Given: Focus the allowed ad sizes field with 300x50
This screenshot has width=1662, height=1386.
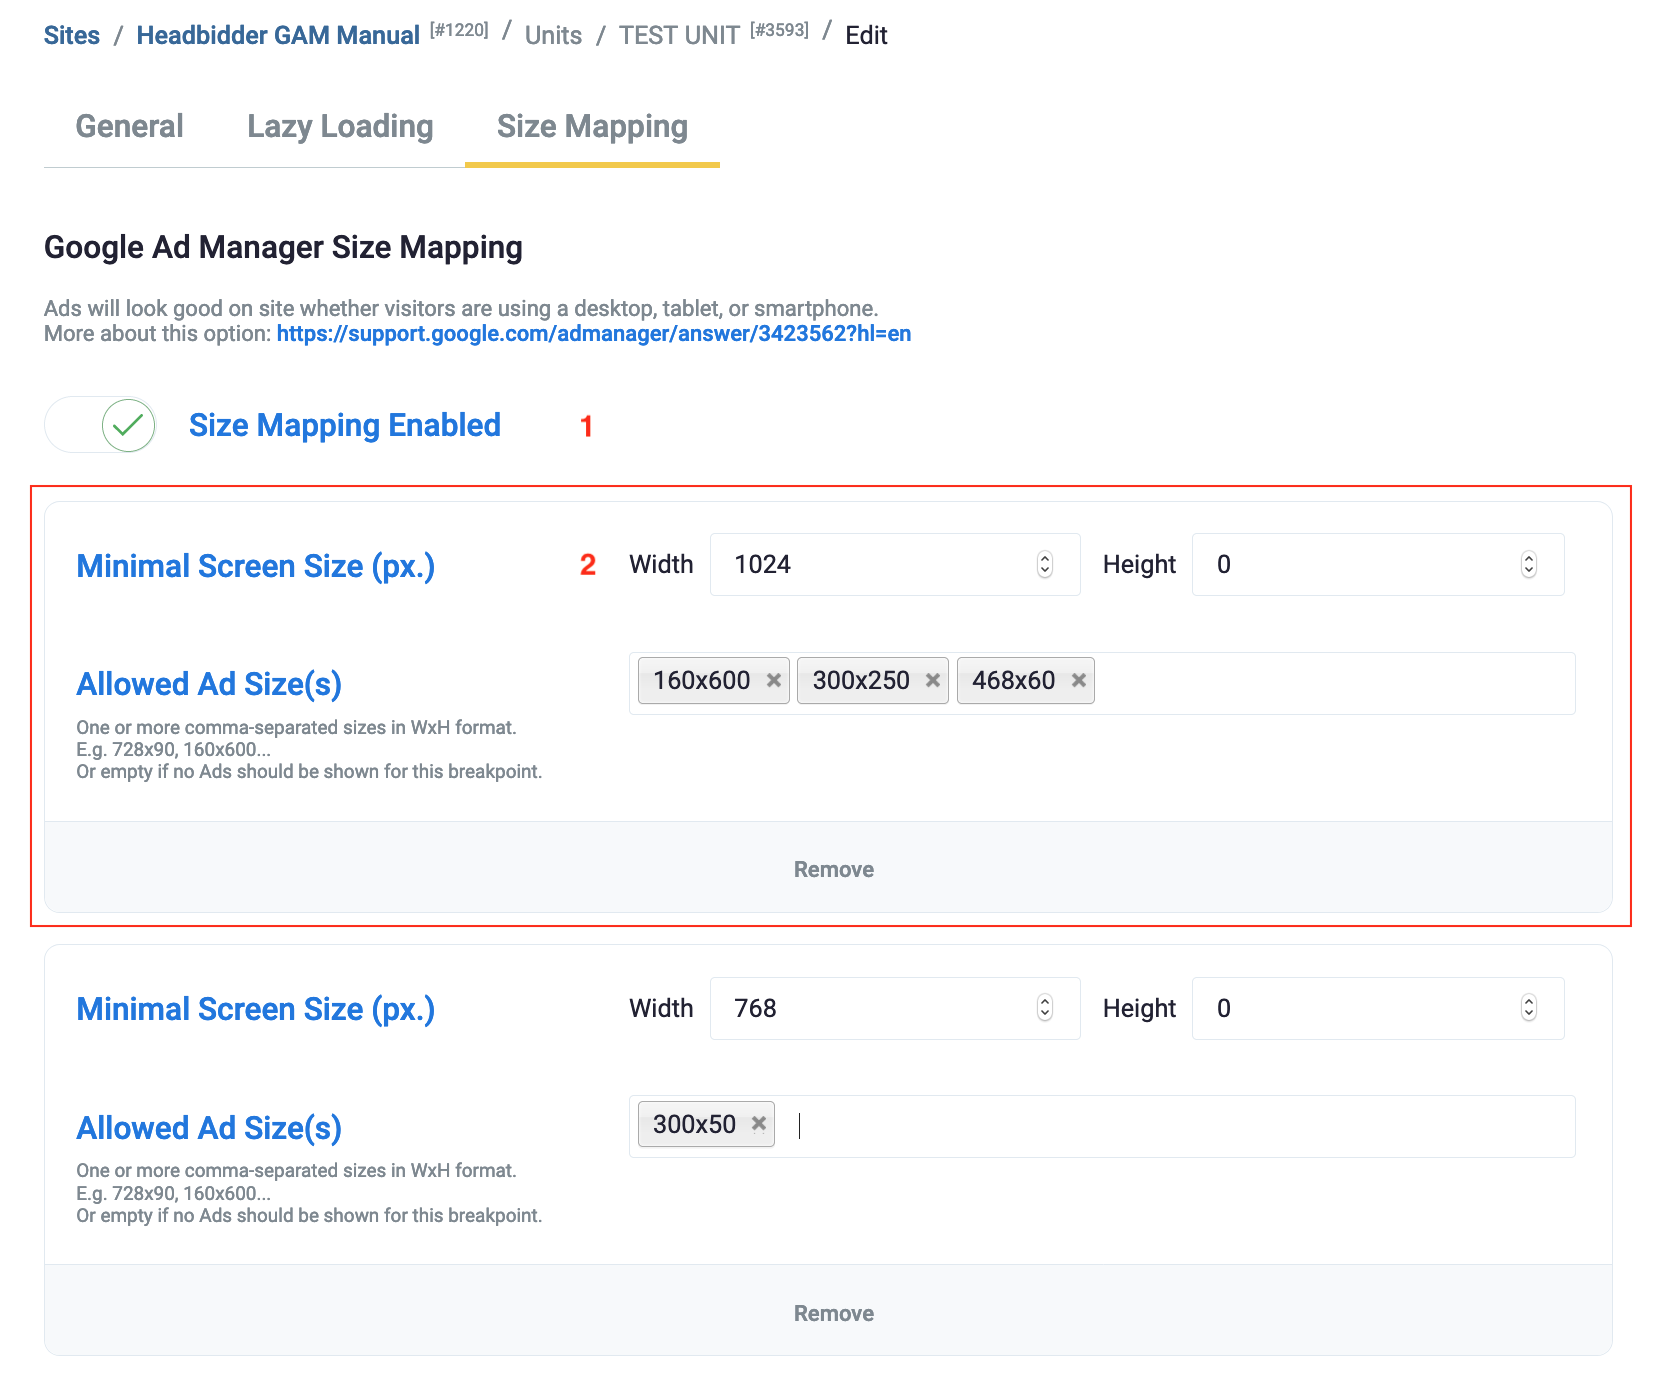Looking at the screenshot, I should [1180, 1126].
